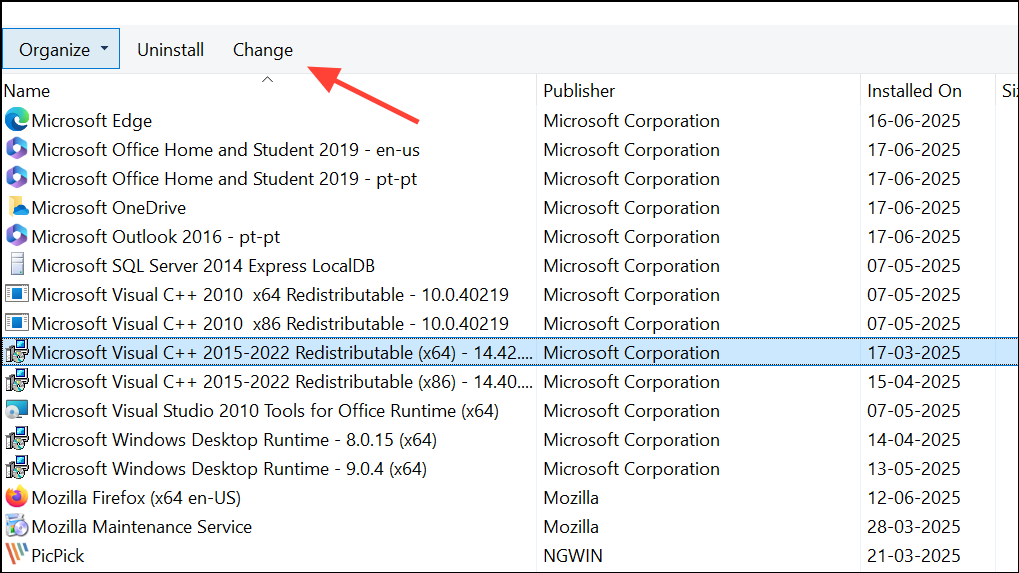Click the Visual C++ 2015-2022 (x64) icon
The height and width of the screenshot is (573, 1019).
(x=17, y=352)
